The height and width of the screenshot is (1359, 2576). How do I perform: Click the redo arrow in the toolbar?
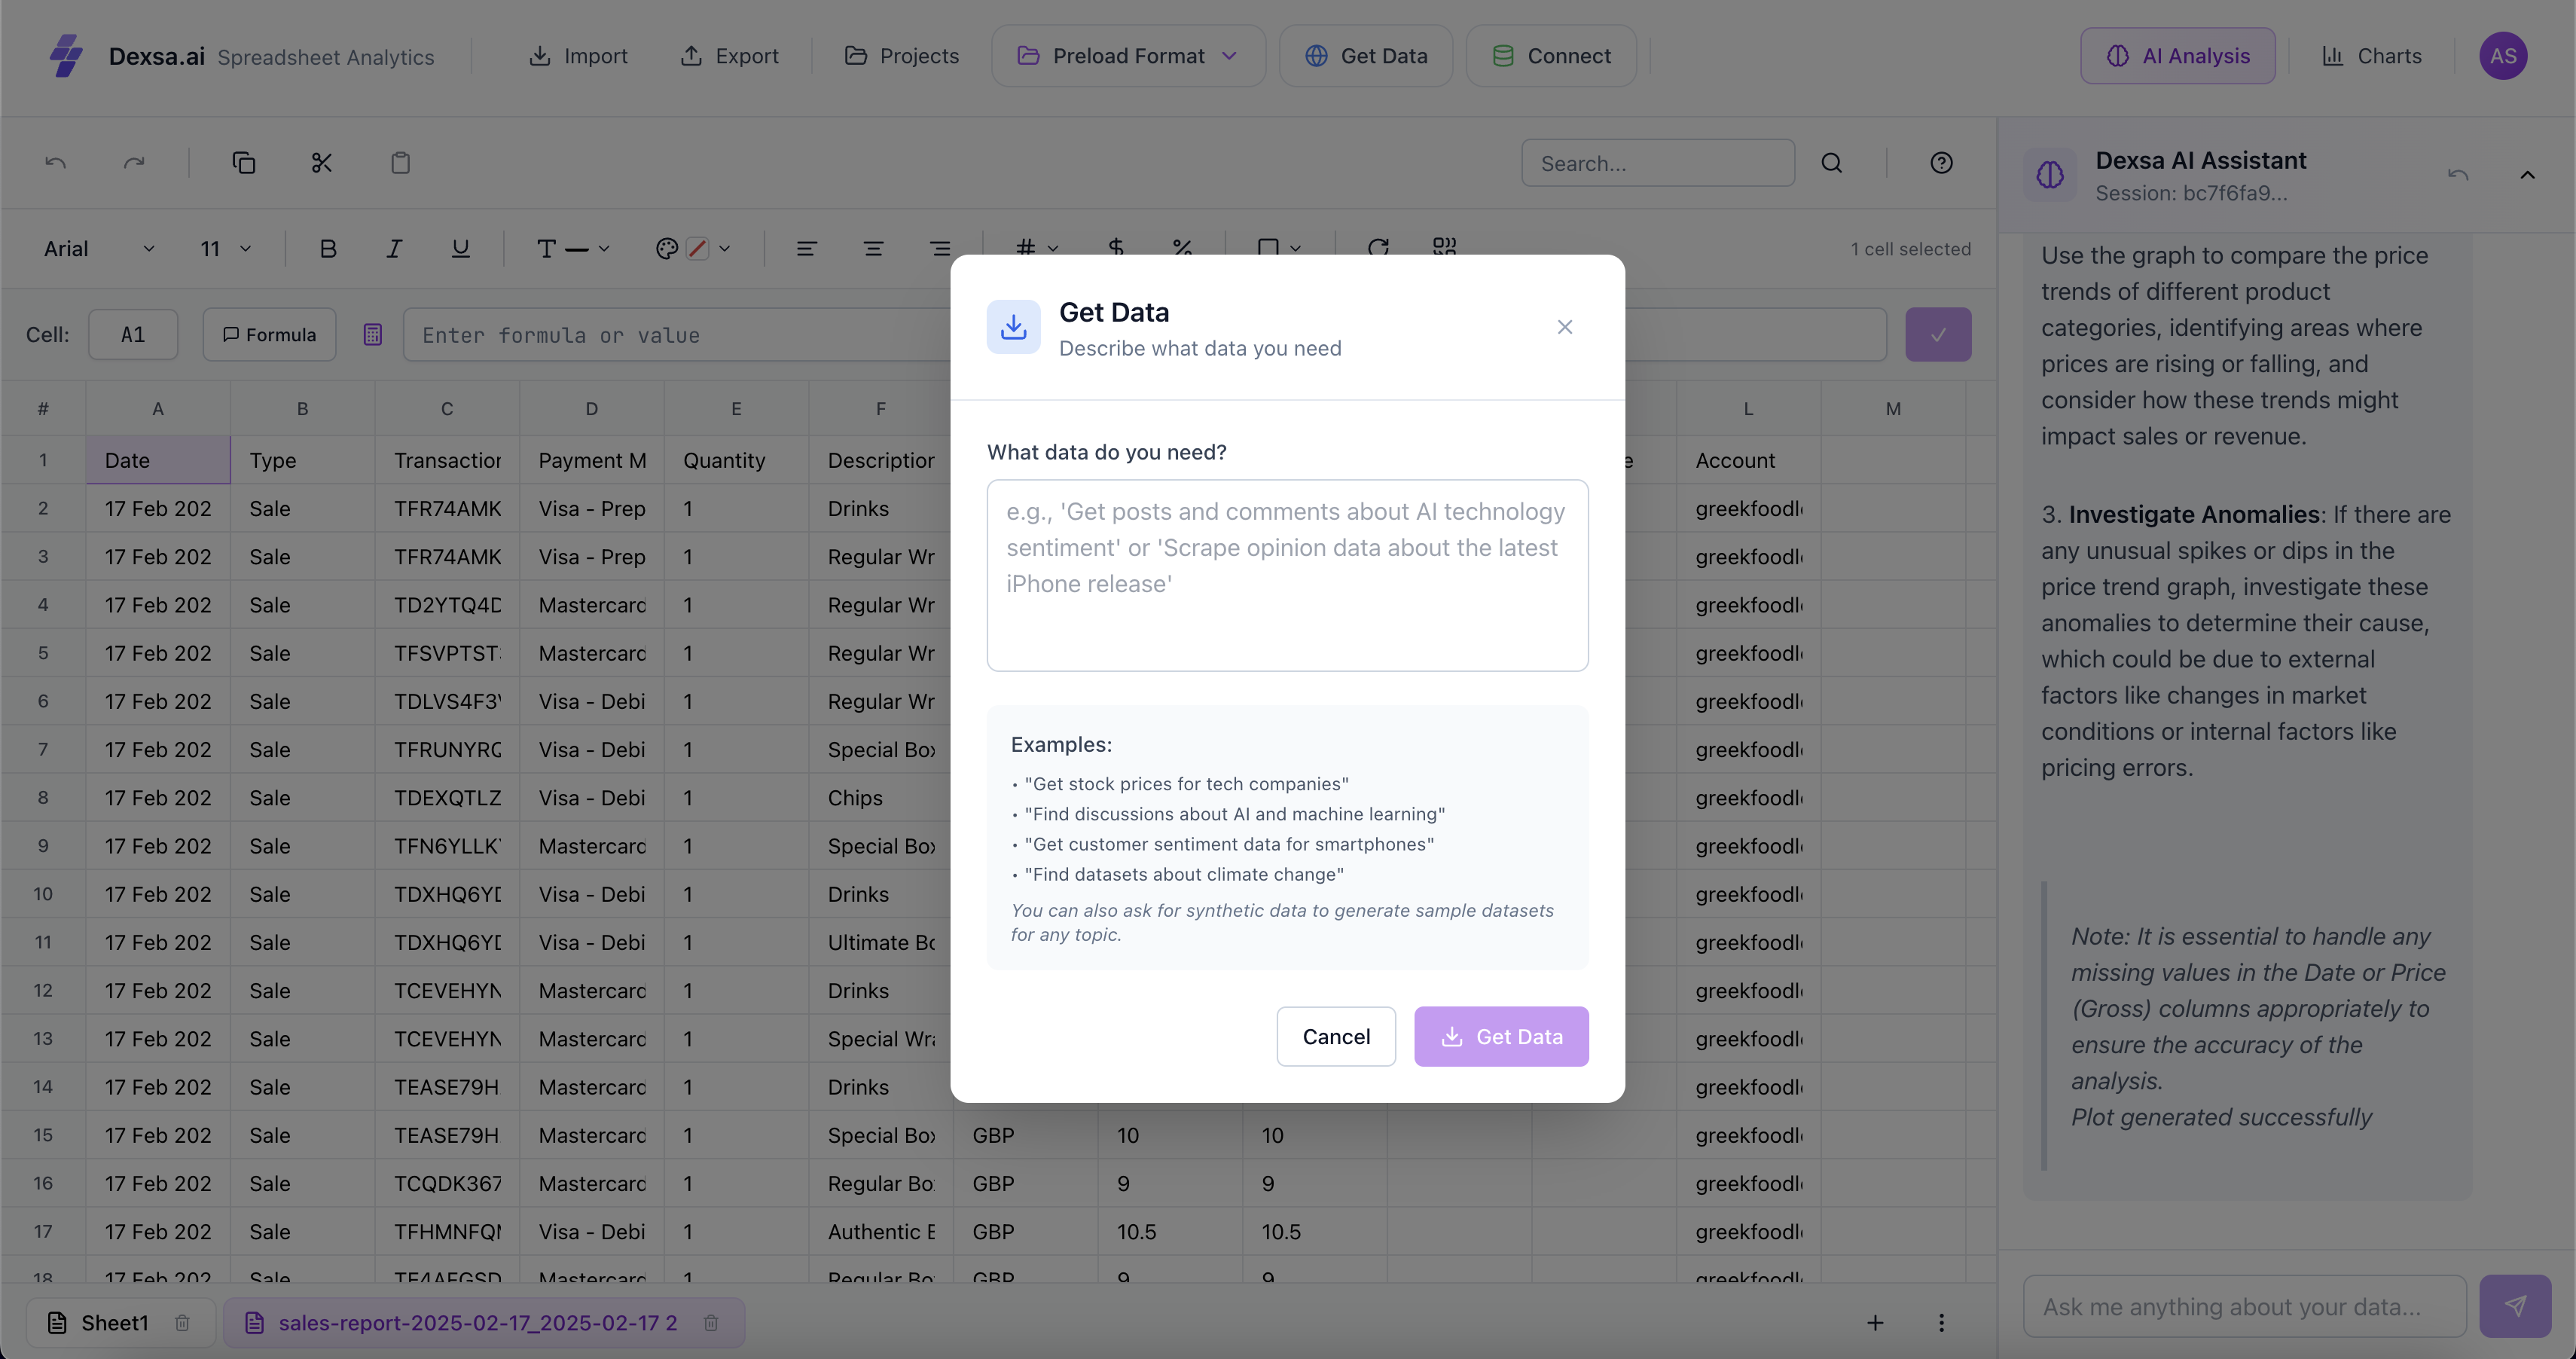[134, 163]
